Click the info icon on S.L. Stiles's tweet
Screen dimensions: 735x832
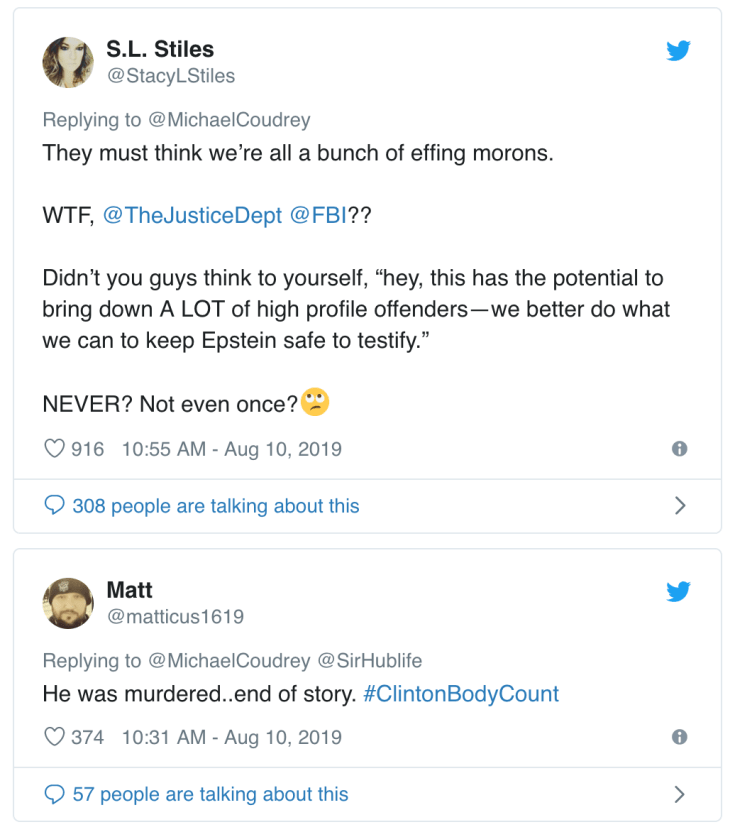(680, 449)
